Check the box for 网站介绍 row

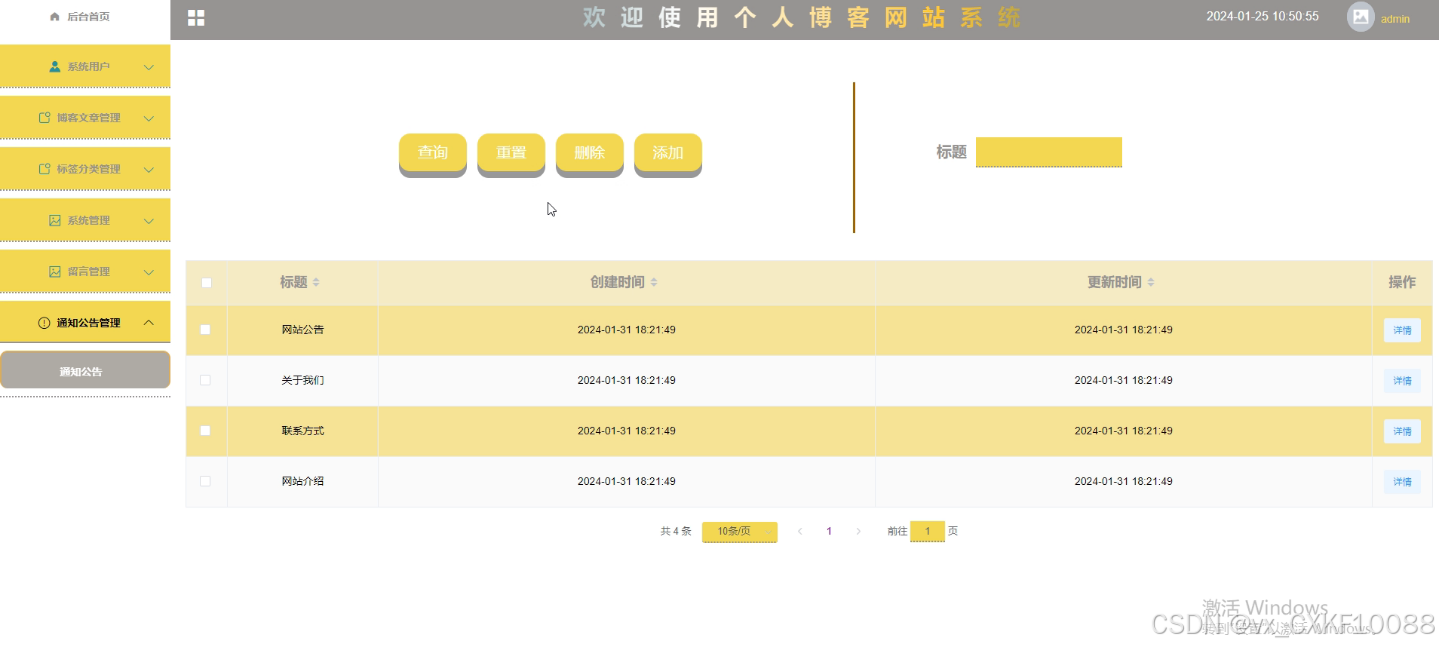click(206, 481)
